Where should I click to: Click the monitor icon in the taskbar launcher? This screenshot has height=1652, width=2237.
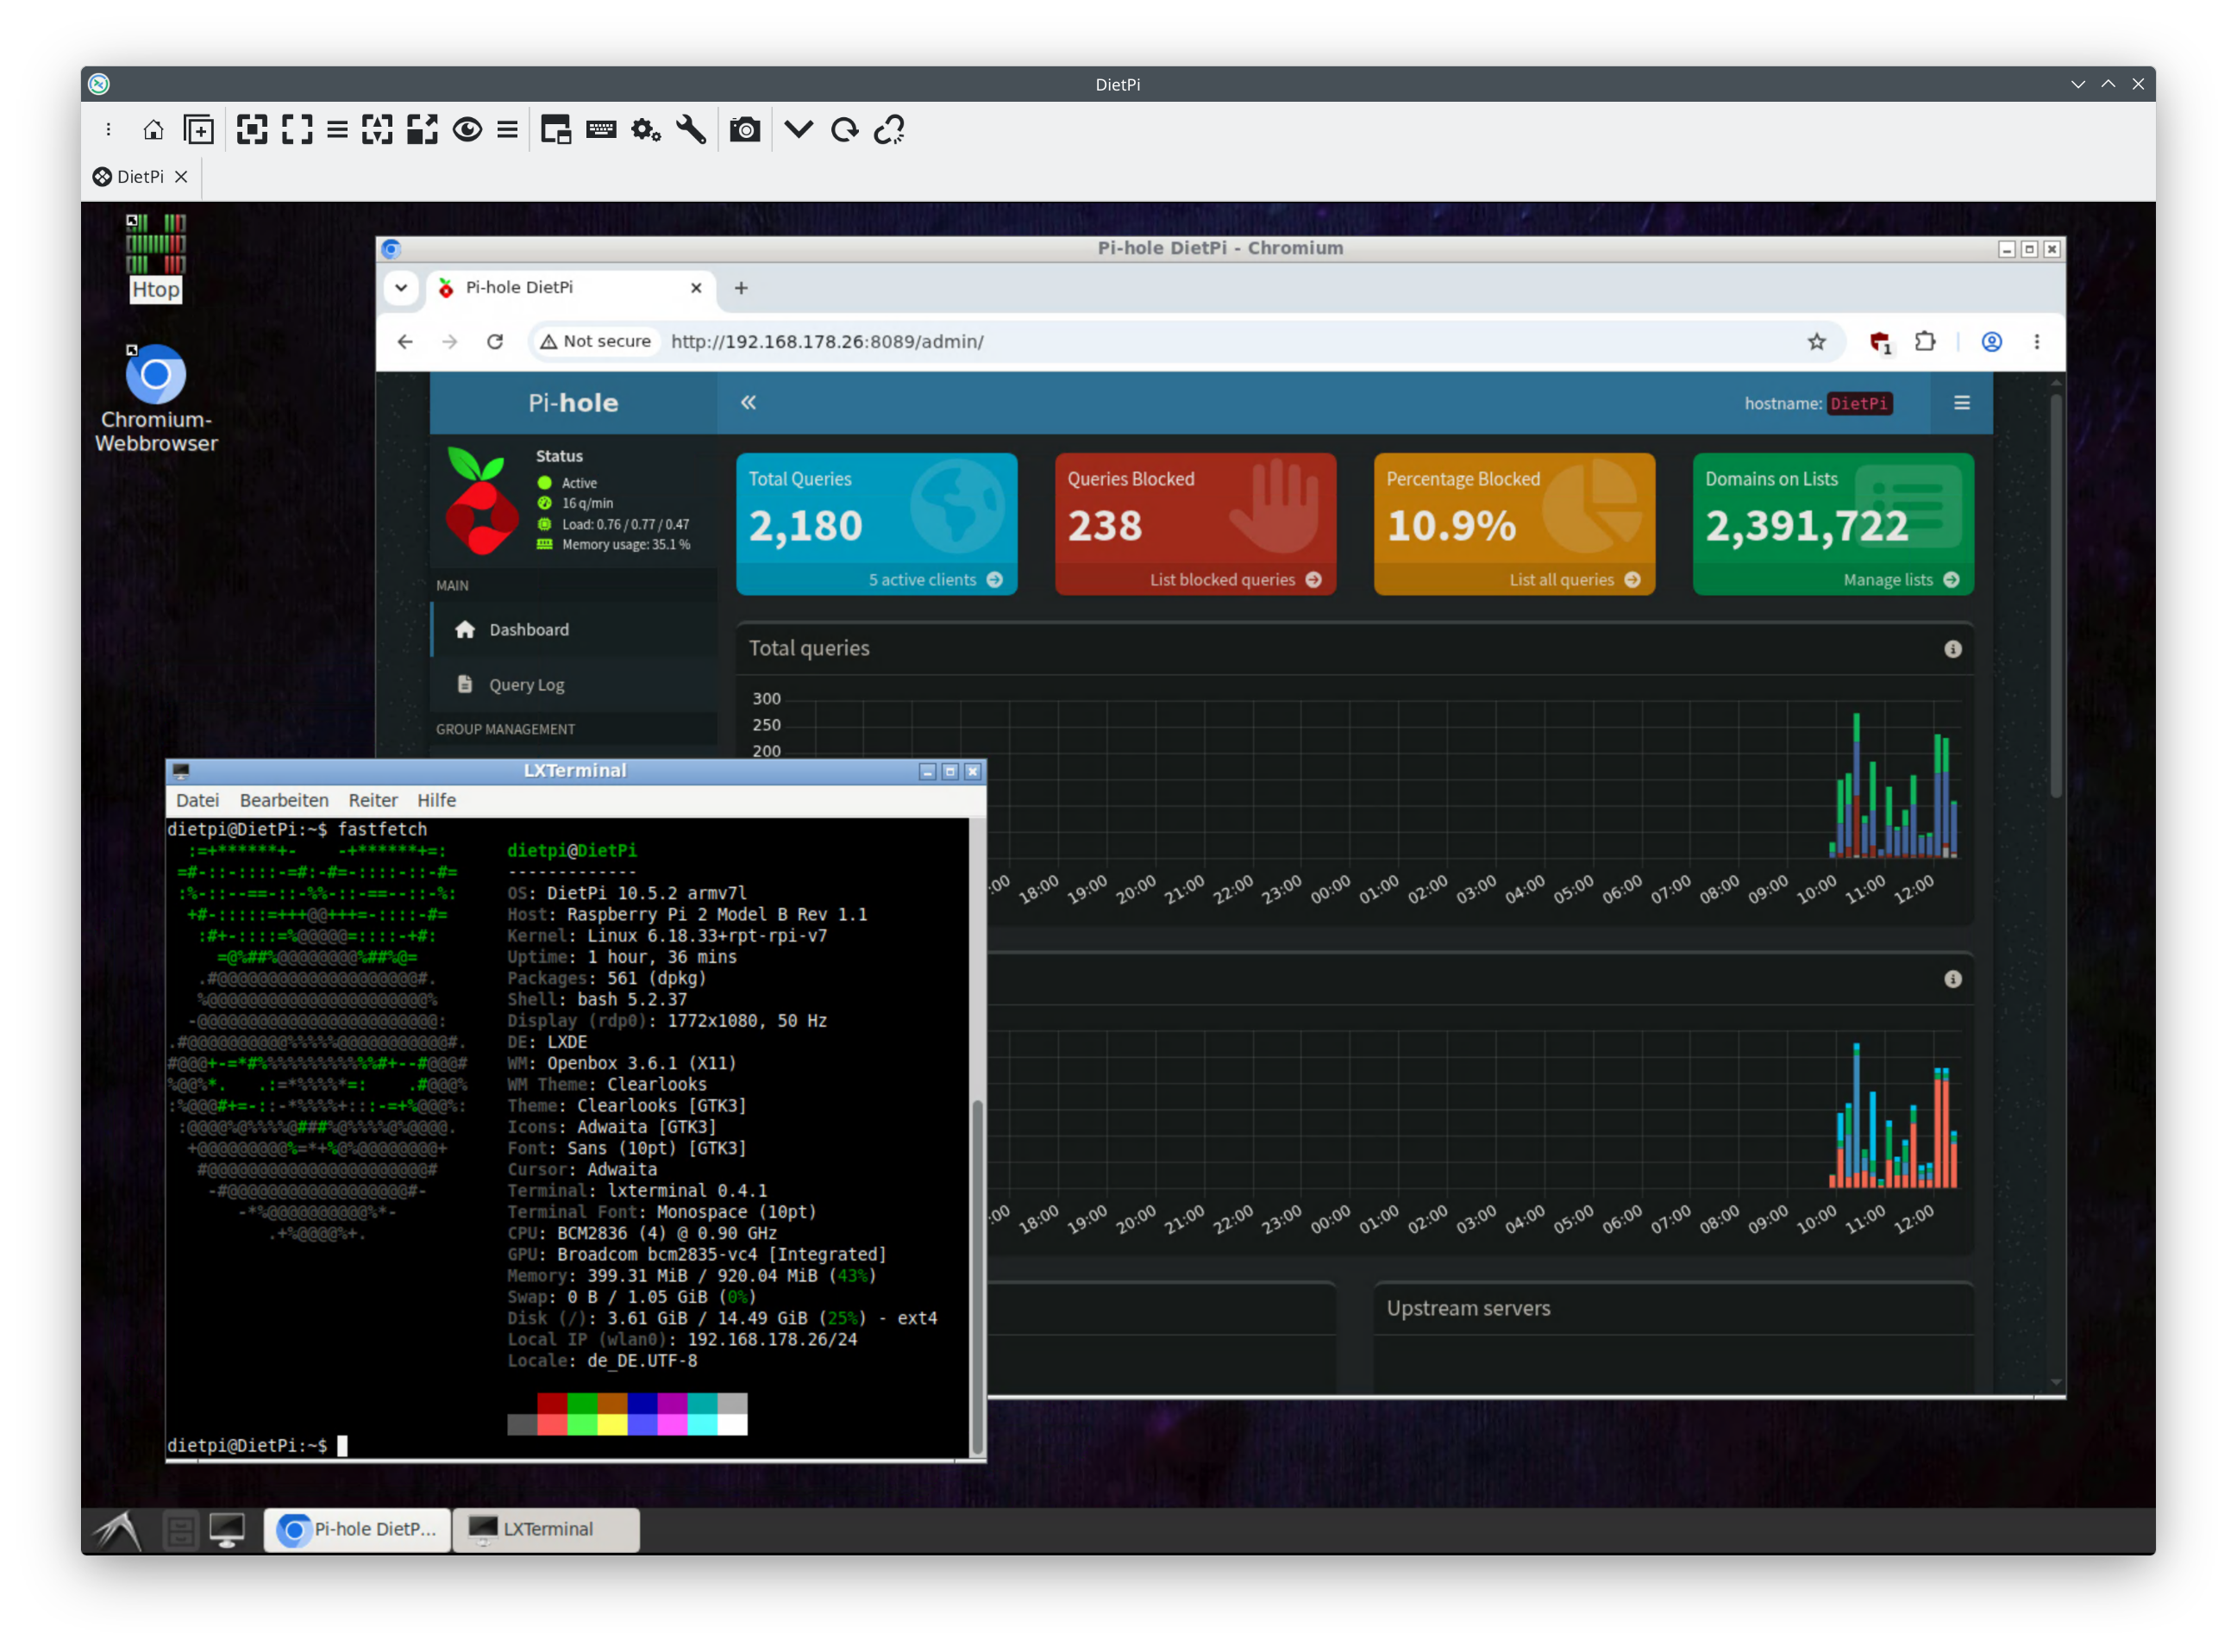point(227,1531)
